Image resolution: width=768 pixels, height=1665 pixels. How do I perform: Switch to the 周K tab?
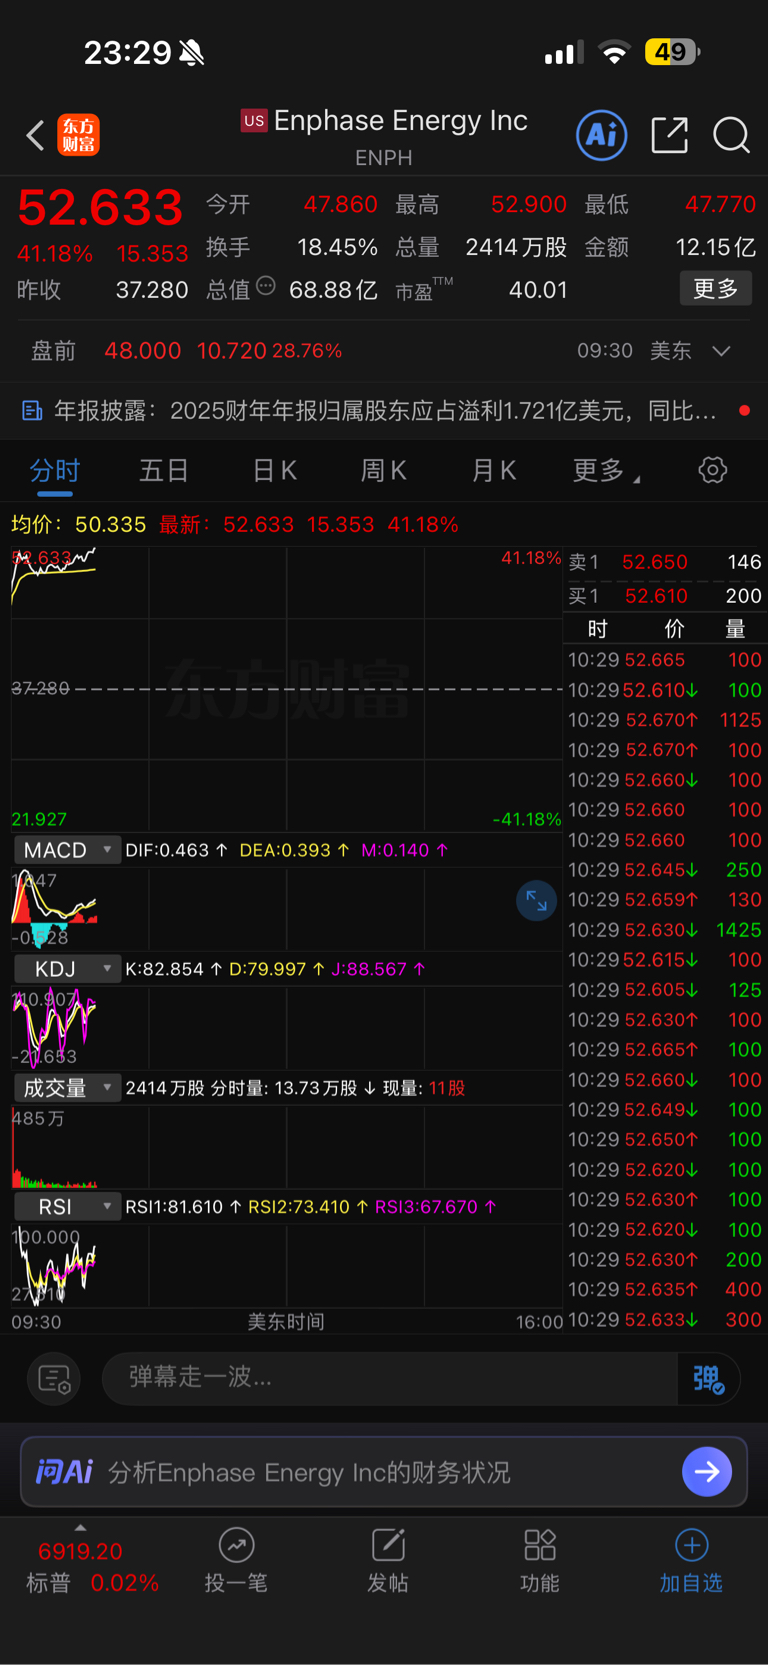(383, 470)
